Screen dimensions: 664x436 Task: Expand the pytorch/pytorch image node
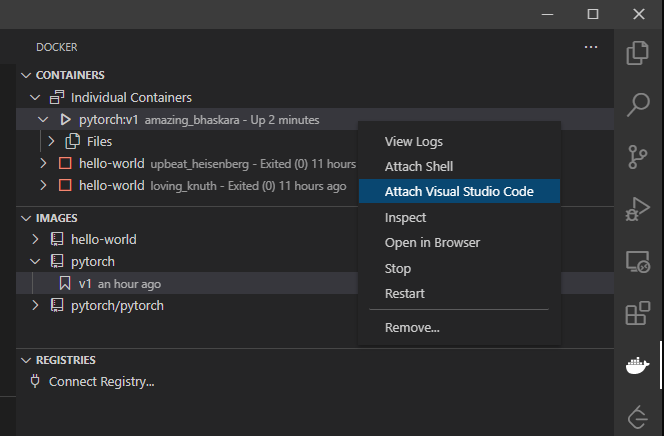pos(36,305)
